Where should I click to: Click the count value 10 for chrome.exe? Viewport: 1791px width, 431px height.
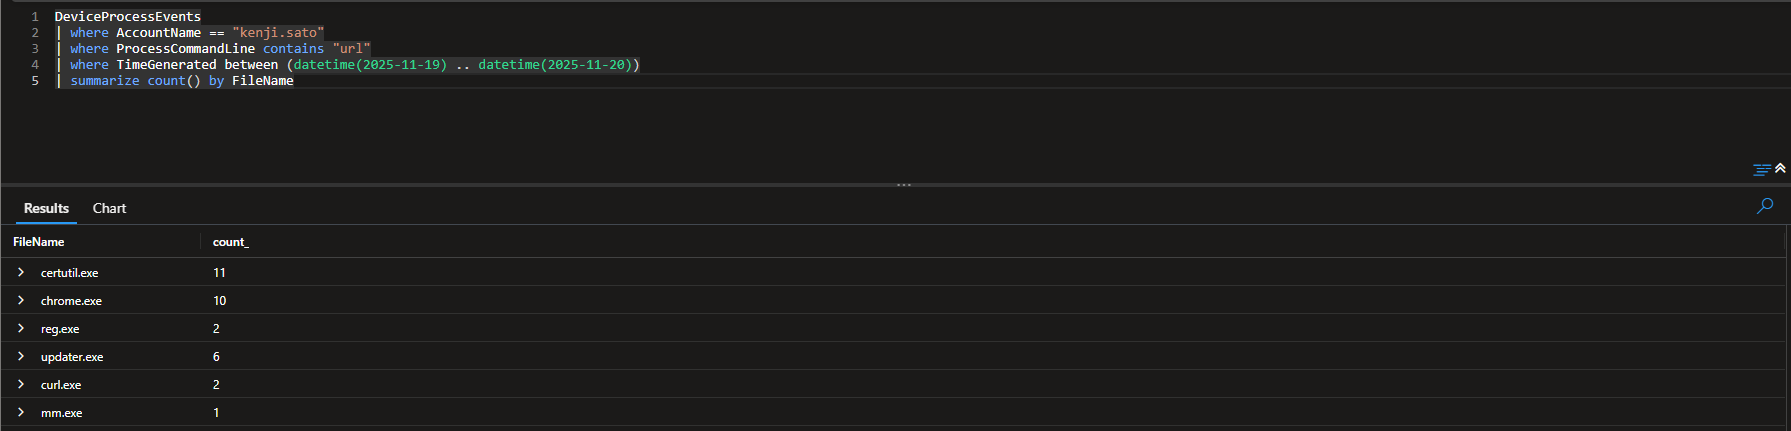click(220, 301)
